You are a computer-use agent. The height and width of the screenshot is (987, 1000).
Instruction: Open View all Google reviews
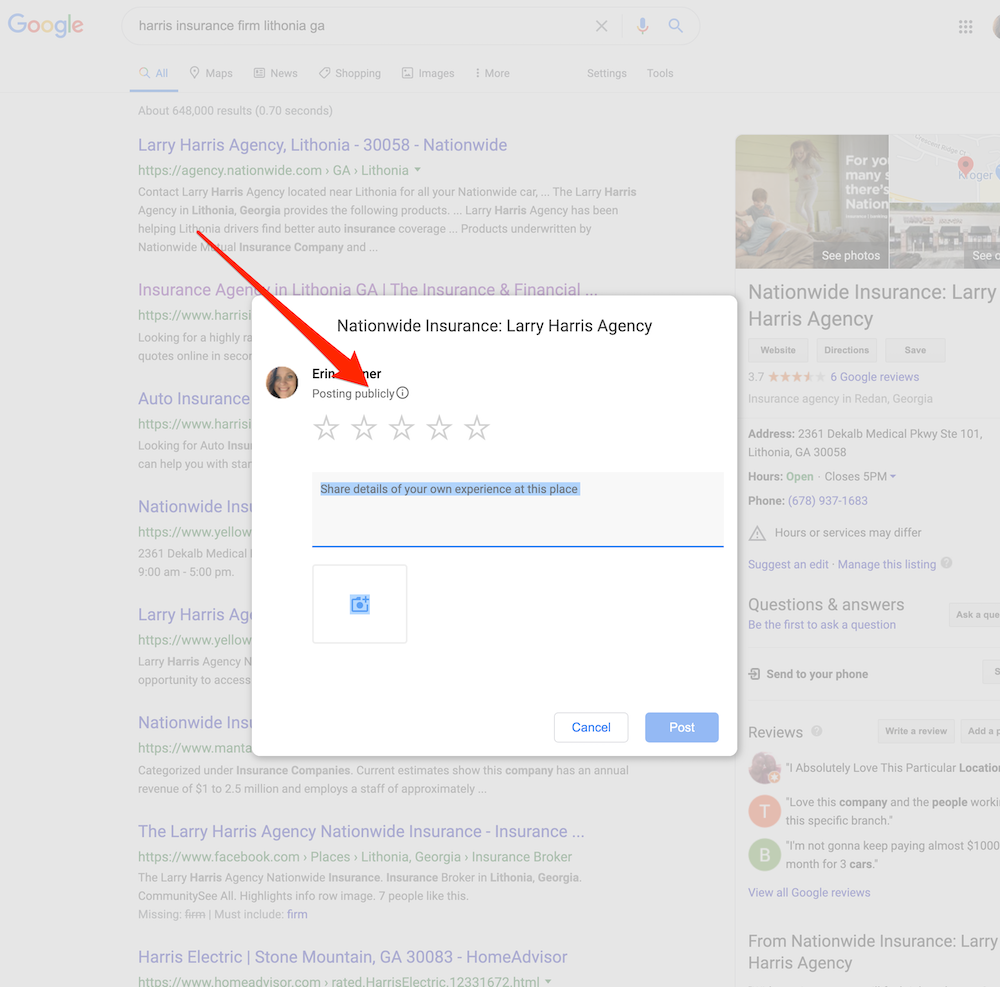point(809,893)
